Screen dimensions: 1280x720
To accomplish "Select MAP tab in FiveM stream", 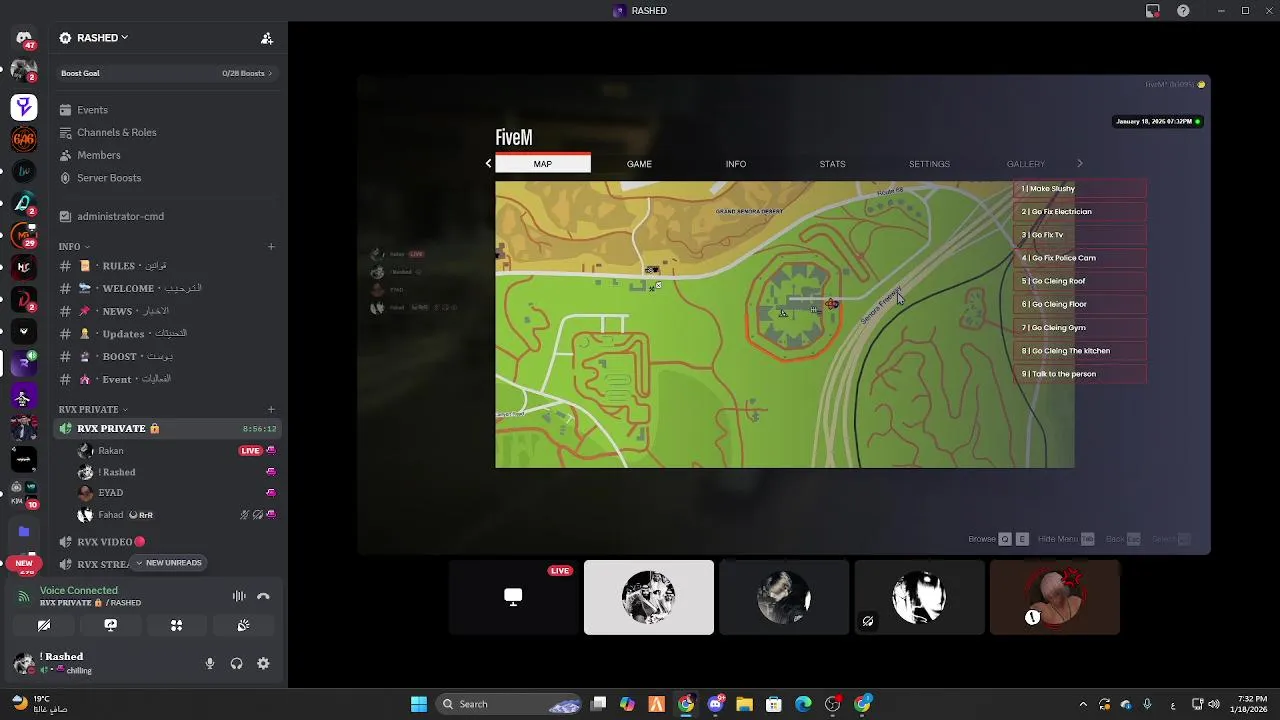I will (543, 164).
